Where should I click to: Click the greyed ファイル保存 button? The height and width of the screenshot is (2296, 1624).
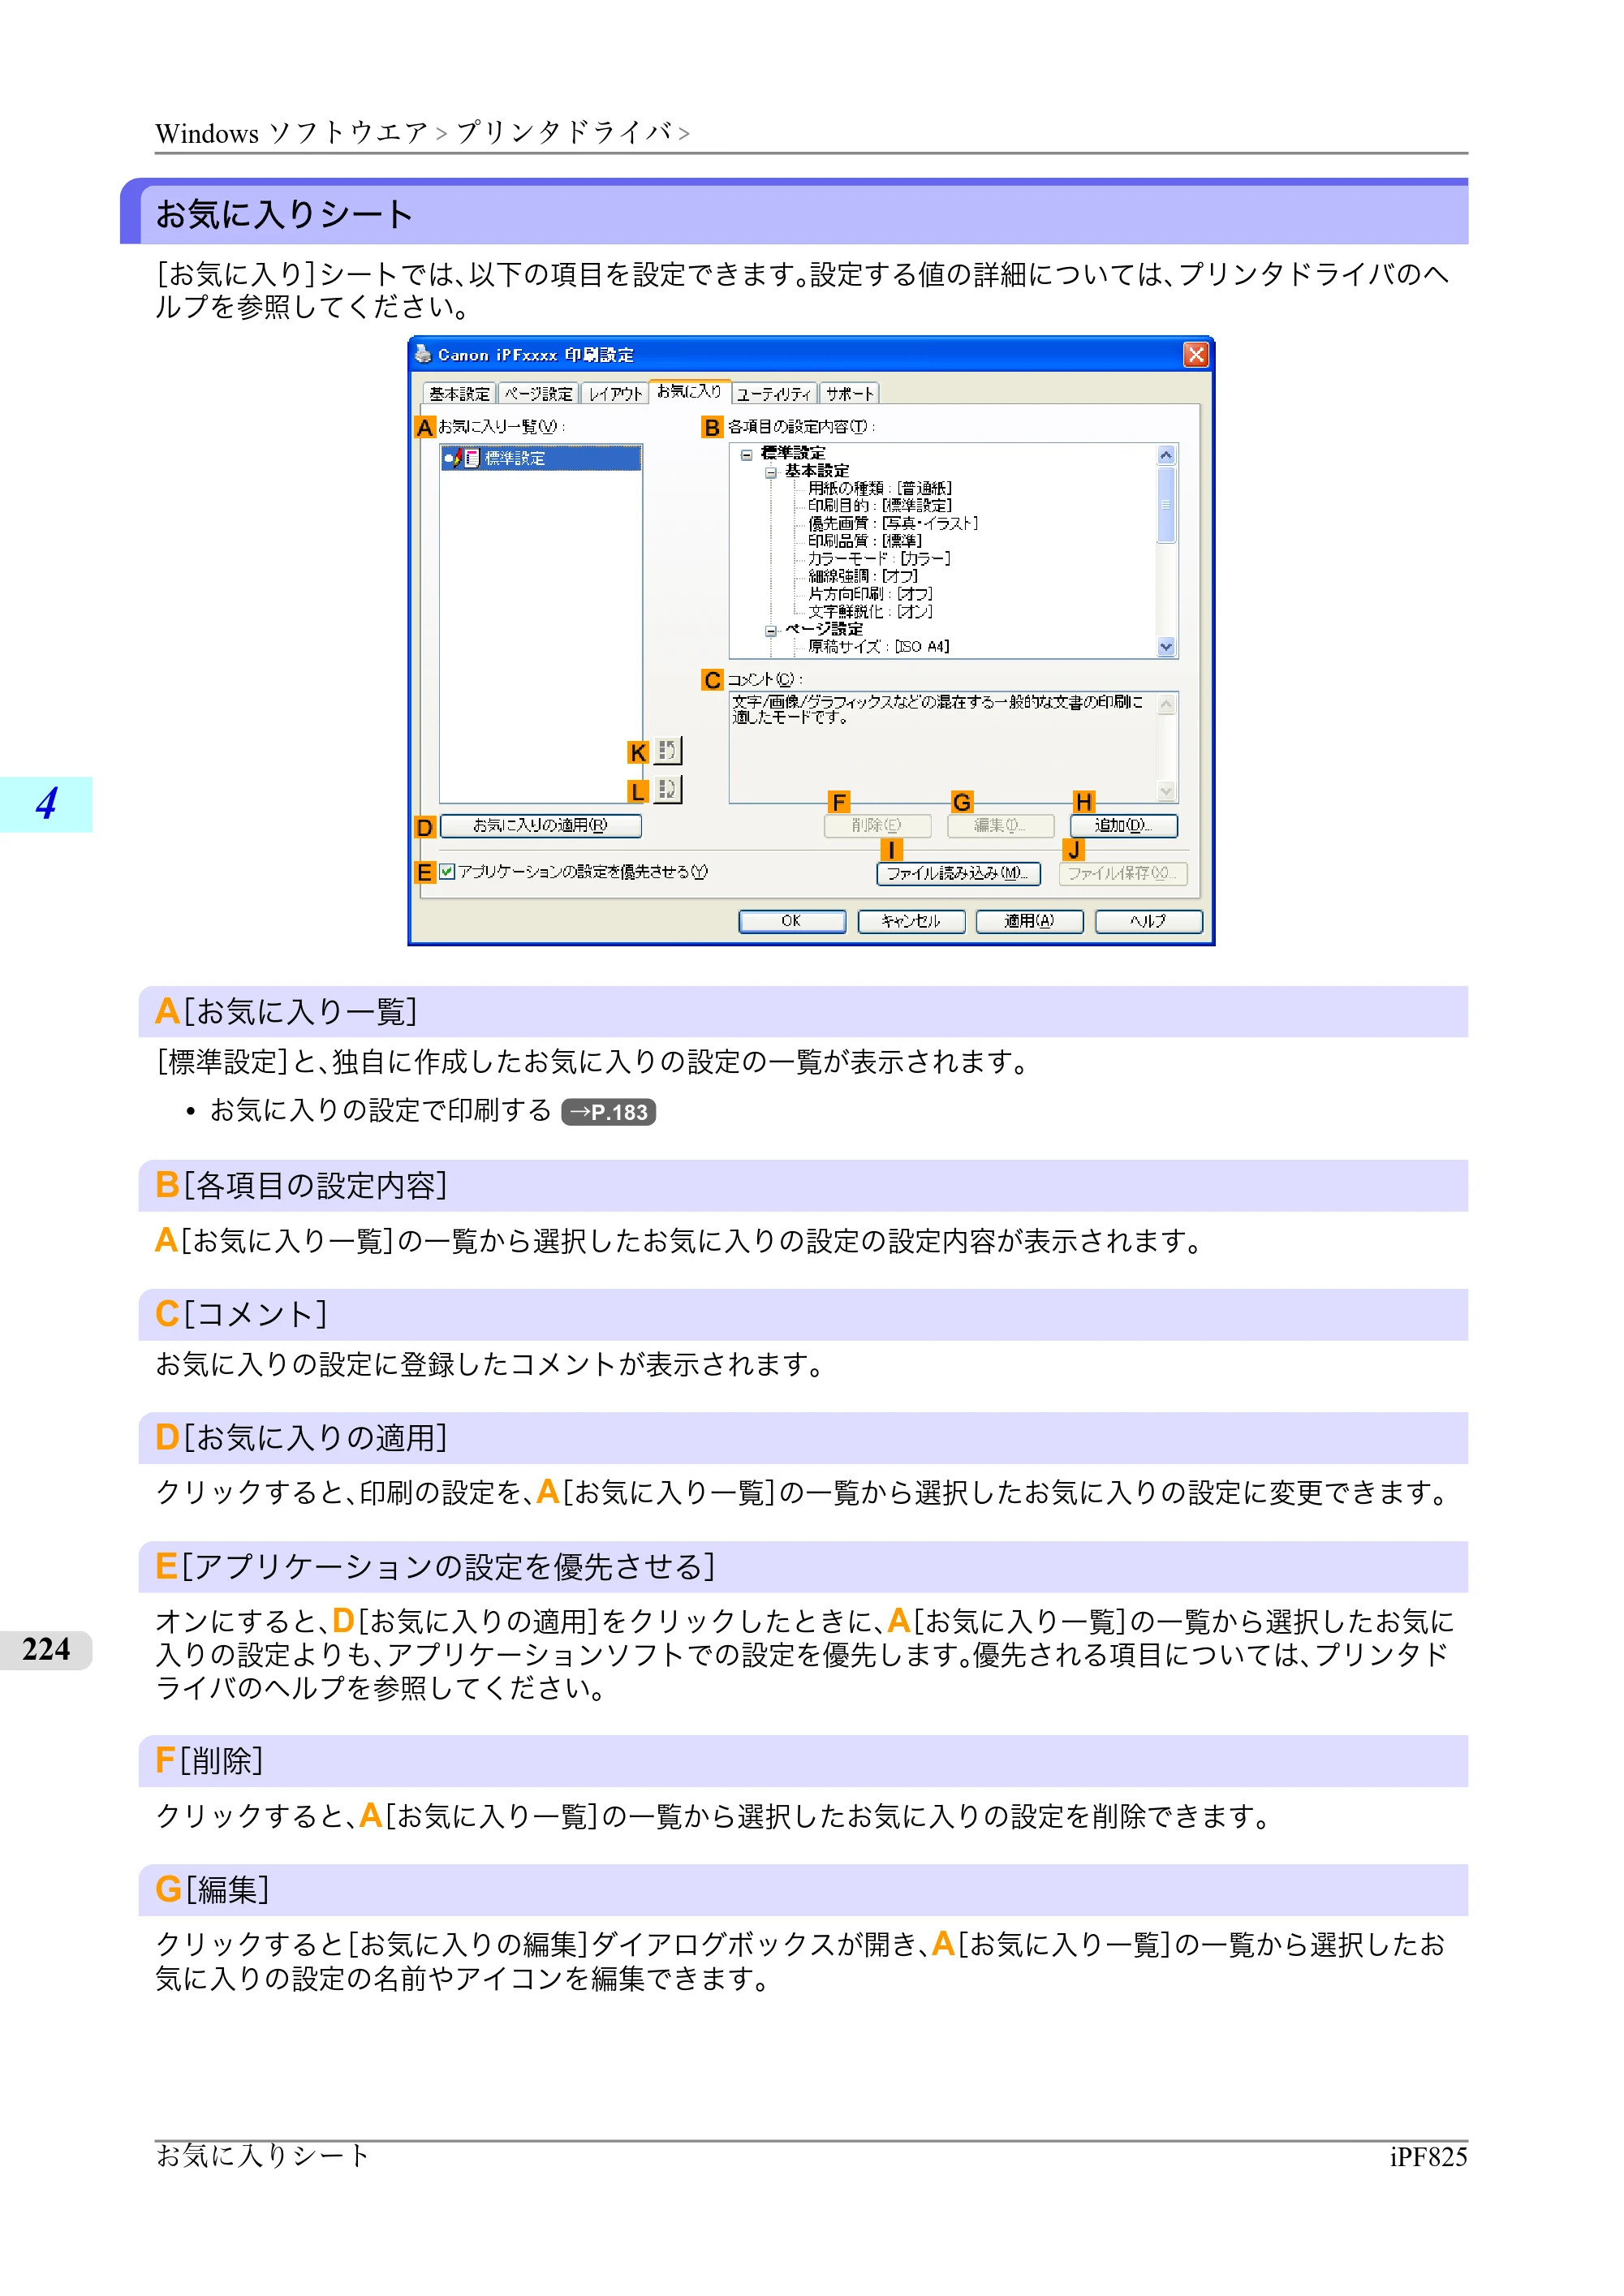1123,873
